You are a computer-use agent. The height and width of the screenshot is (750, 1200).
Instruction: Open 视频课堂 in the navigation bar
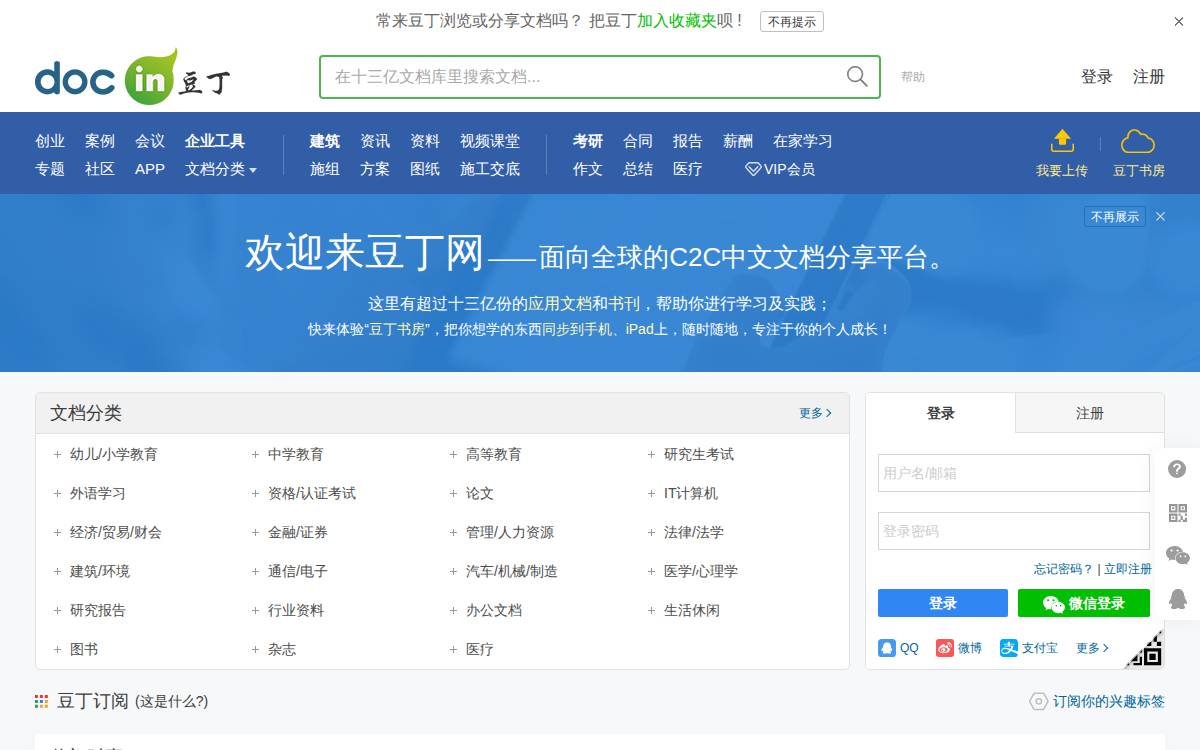(x=490, y=141)
